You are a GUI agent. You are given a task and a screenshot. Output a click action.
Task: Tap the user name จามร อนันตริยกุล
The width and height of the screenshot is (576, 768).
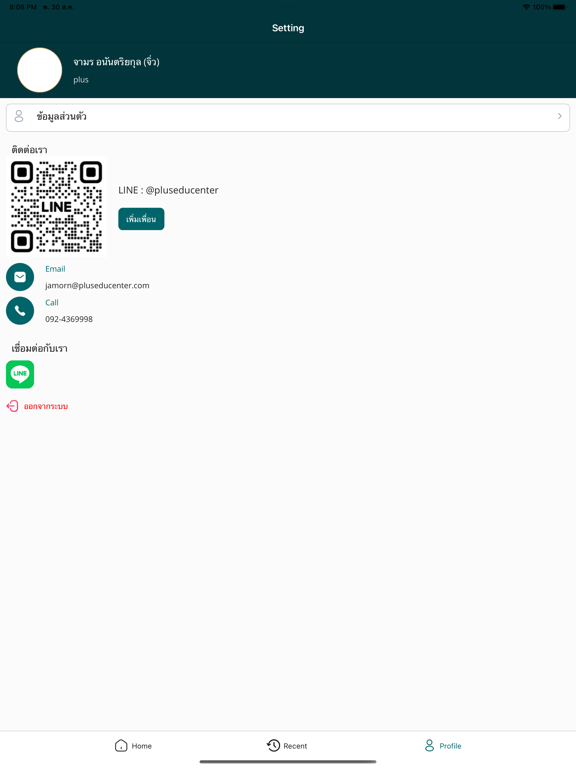pos(116,62)
